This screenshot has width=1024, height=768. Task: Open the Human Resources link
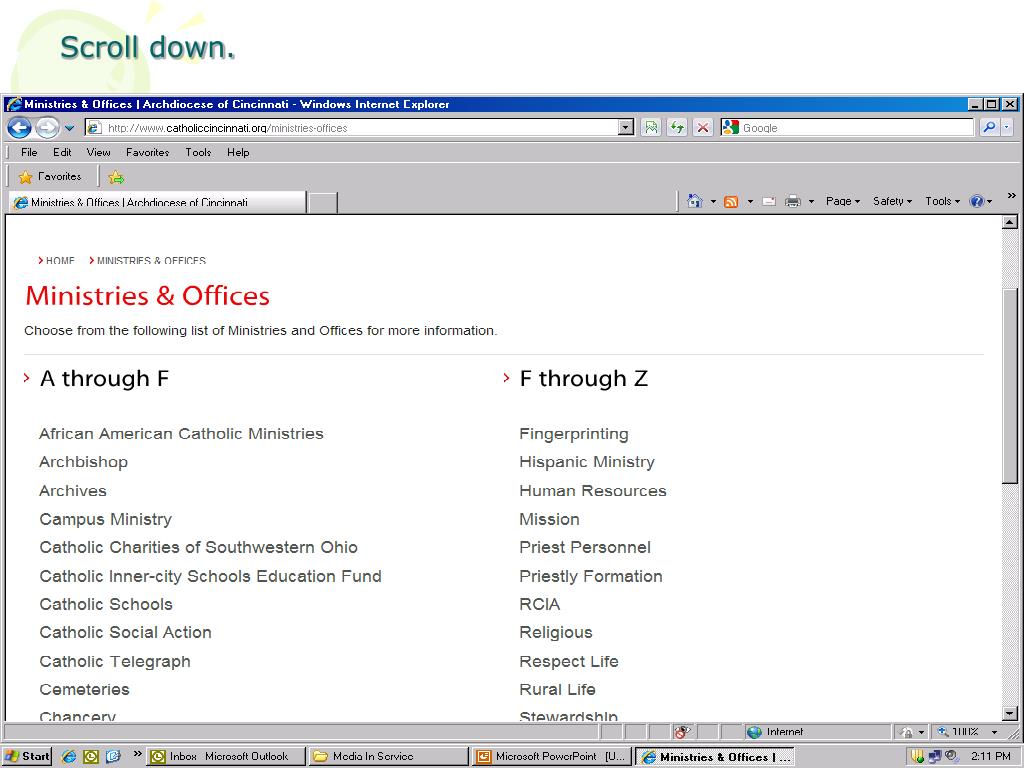(x=593, y=490)
